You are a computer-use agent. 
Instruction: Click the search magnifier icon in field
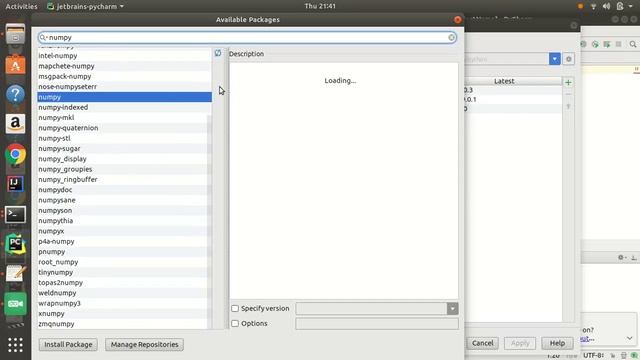coord(43,38)
